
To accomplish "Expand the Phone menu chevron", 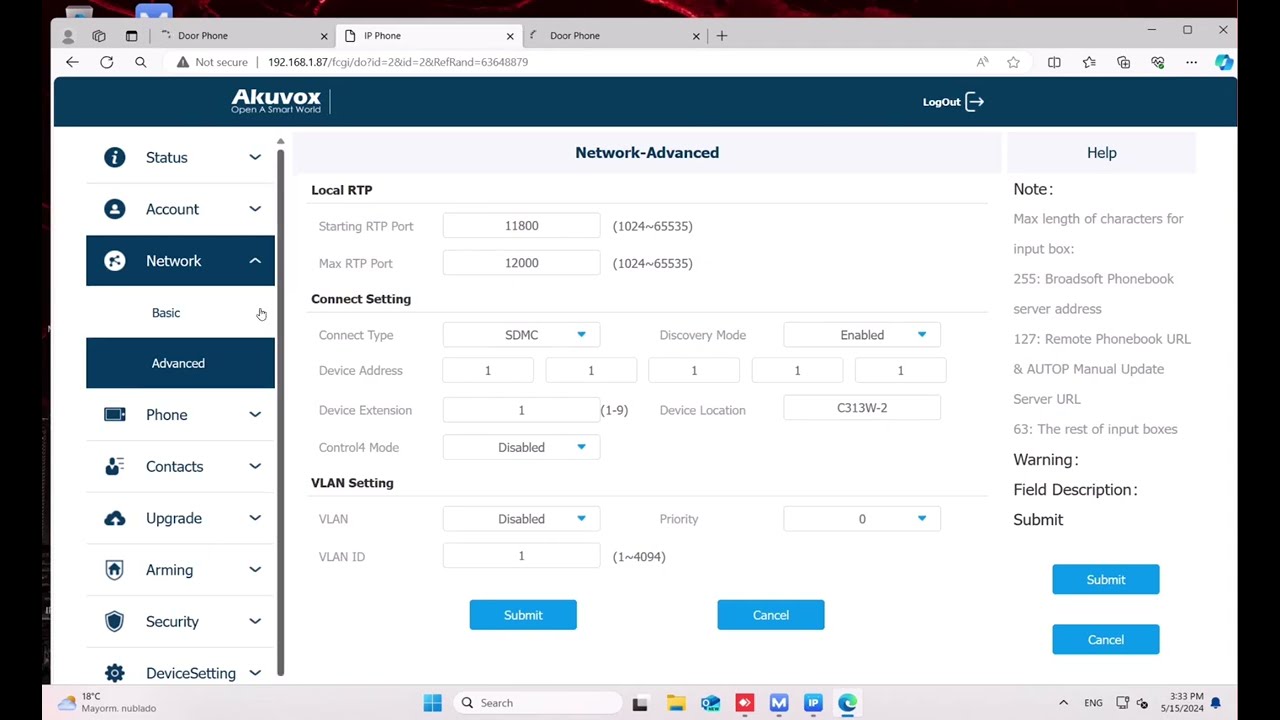I will [255, 415].
